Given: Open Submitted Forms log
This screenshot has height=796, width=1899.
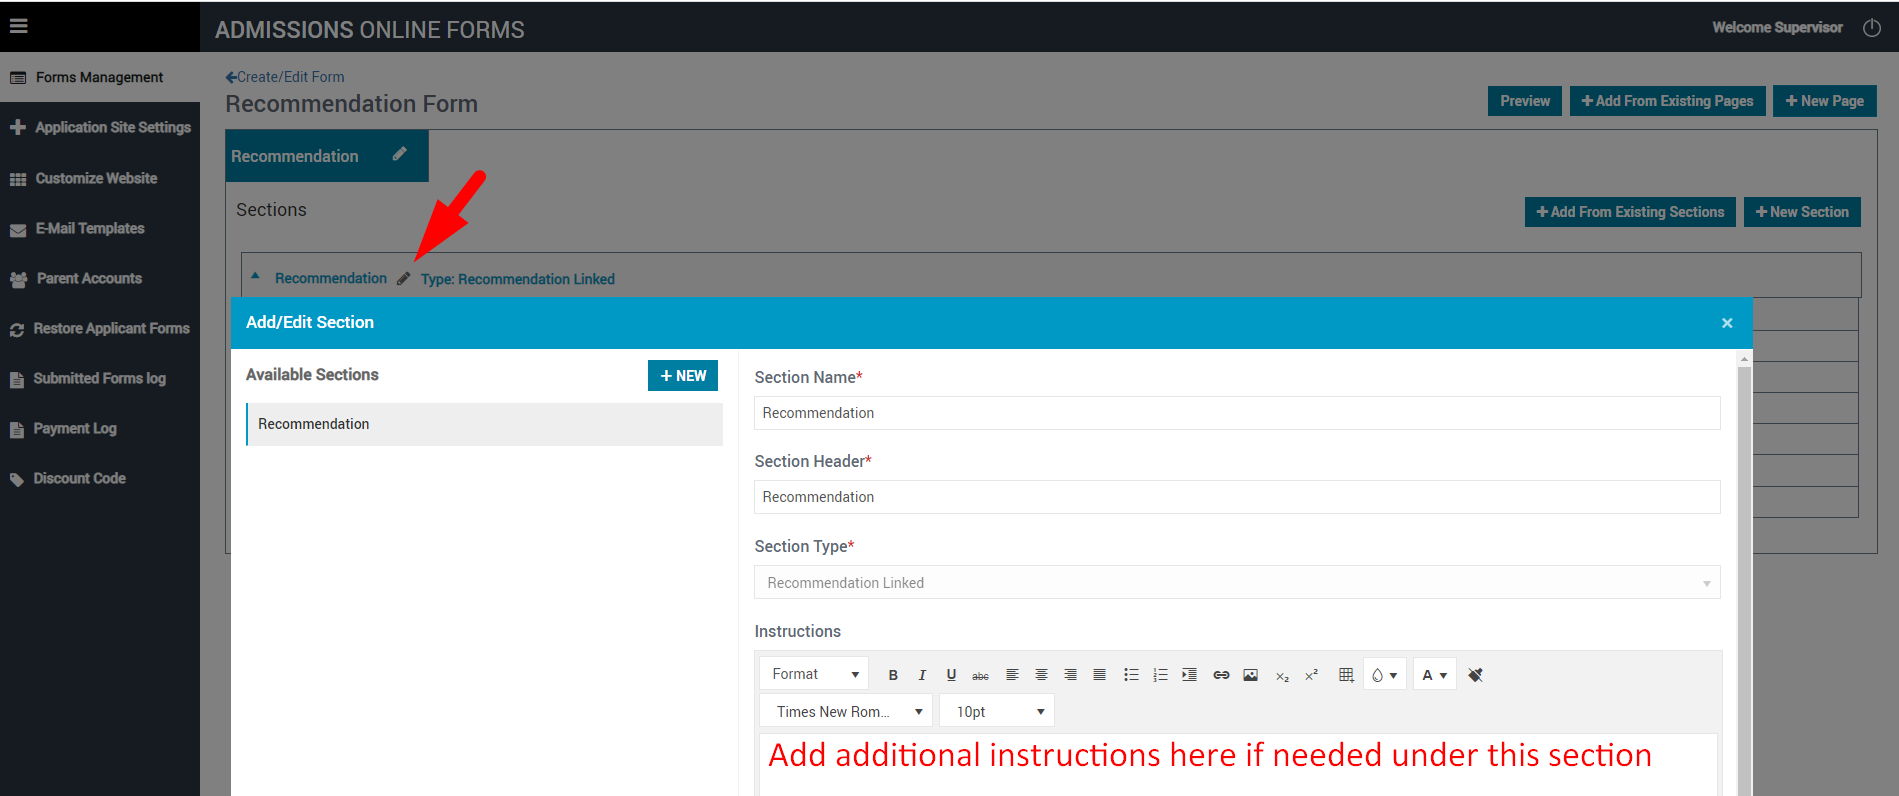Looking at the screenshot, I should (x=100, y=378).
